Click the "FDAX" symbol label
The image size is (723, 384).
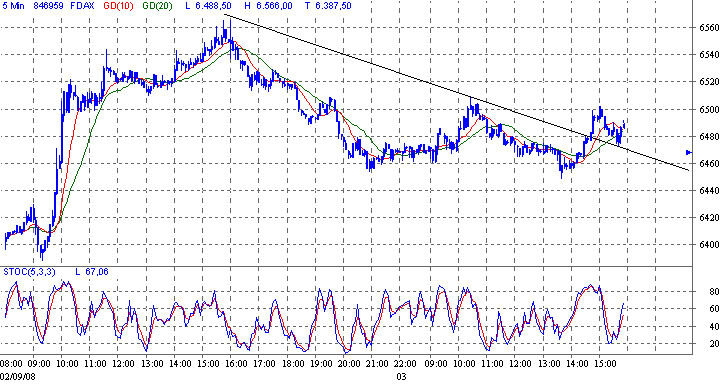click(x=83, y=6)
